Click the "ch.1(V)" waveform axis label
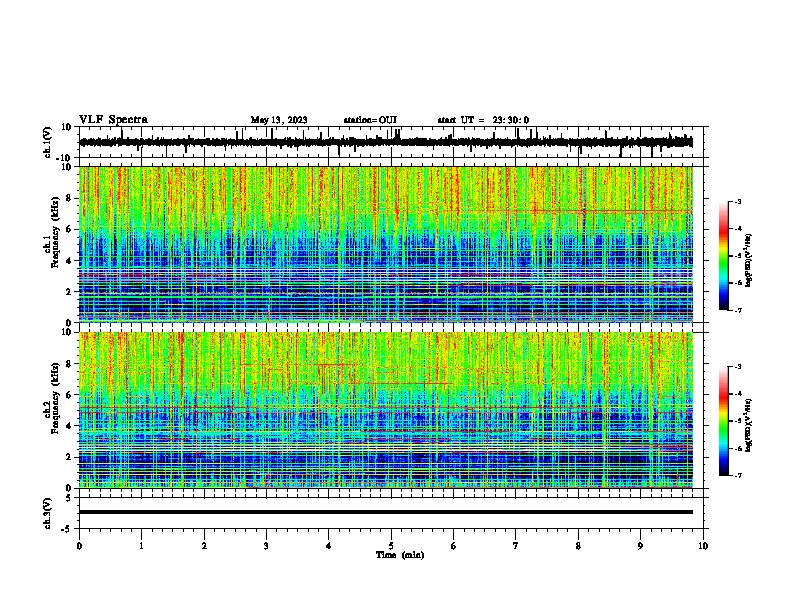792x612 pixels. [x=48, y=142]
